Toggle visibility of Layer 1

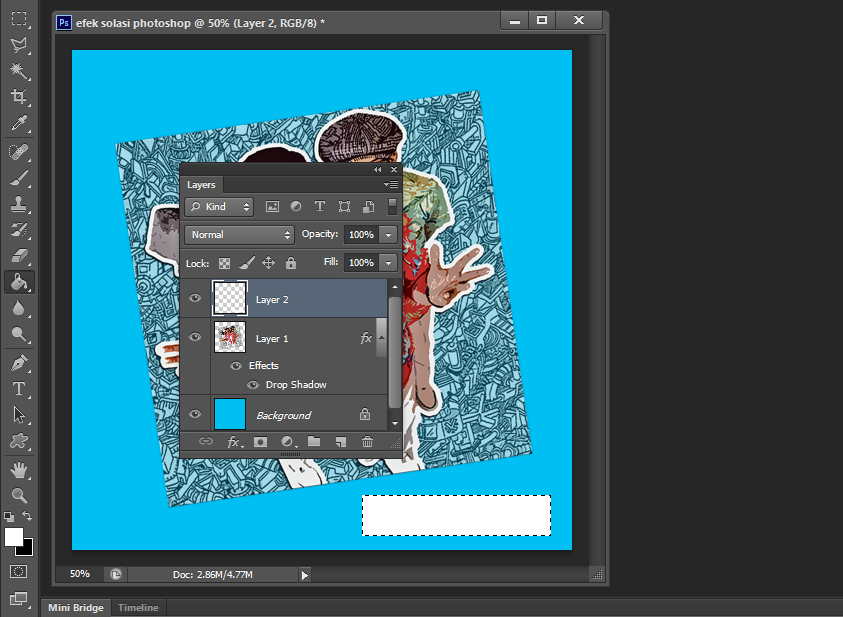click(x=195, y=337)
